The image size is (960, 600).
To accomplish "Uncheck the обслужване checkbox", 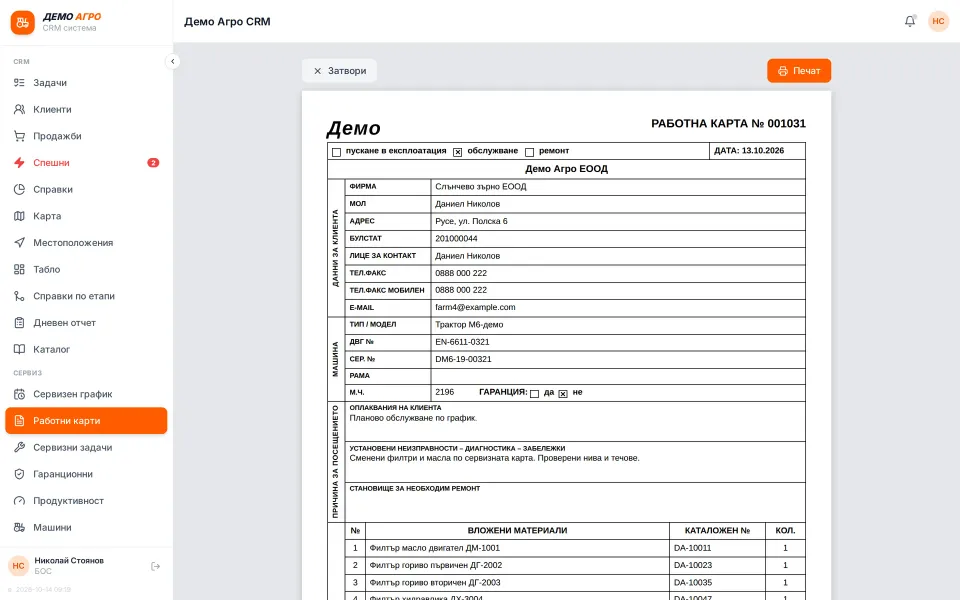I will pyautogui.click(x=457, y=152).
